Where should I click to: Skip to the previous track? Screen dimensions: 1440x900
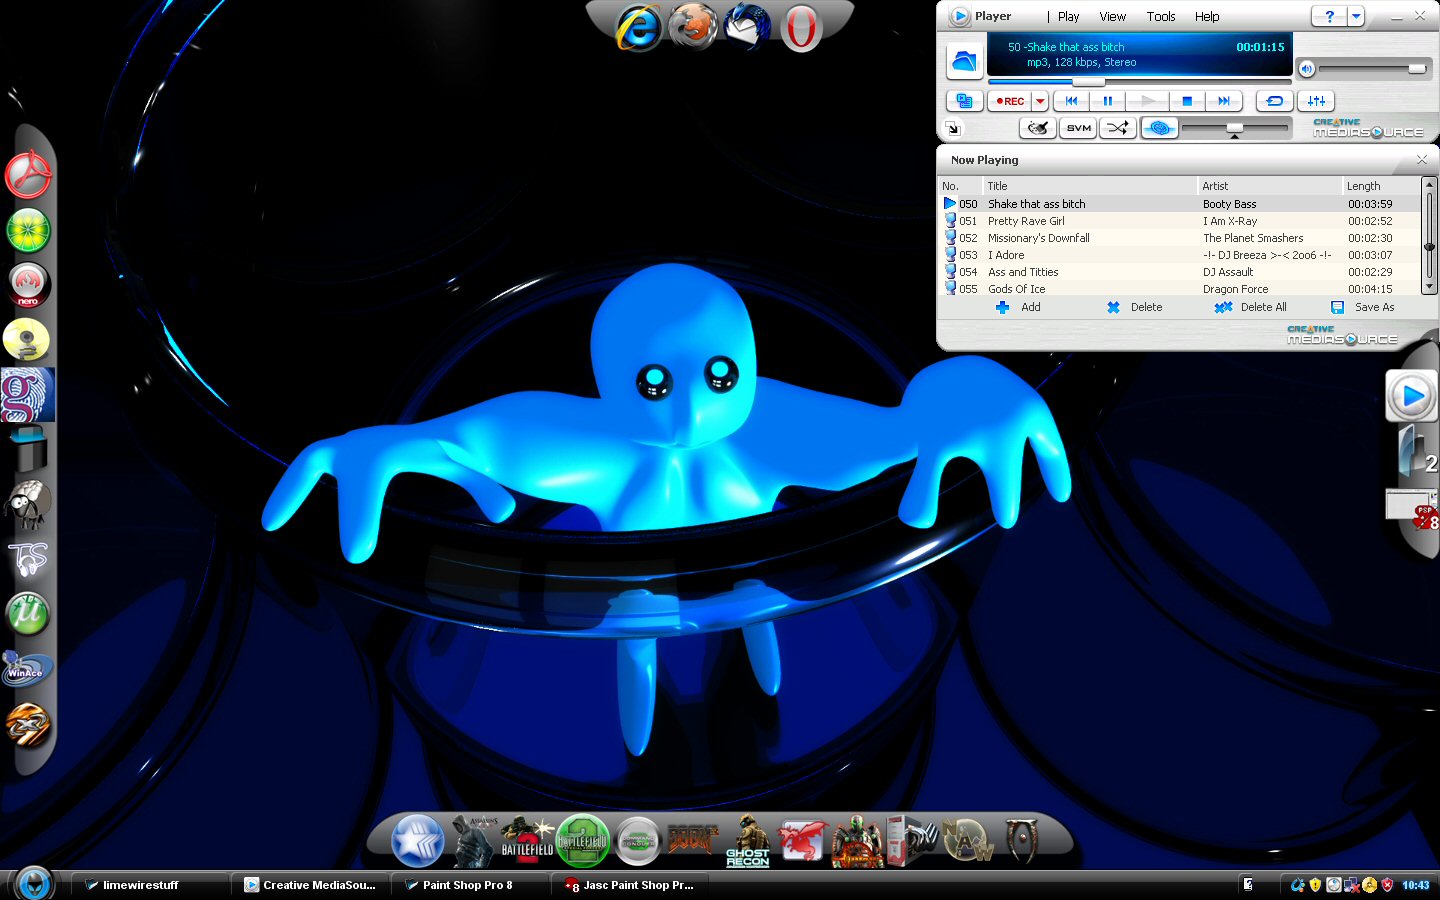click(x=1071, y=101)
